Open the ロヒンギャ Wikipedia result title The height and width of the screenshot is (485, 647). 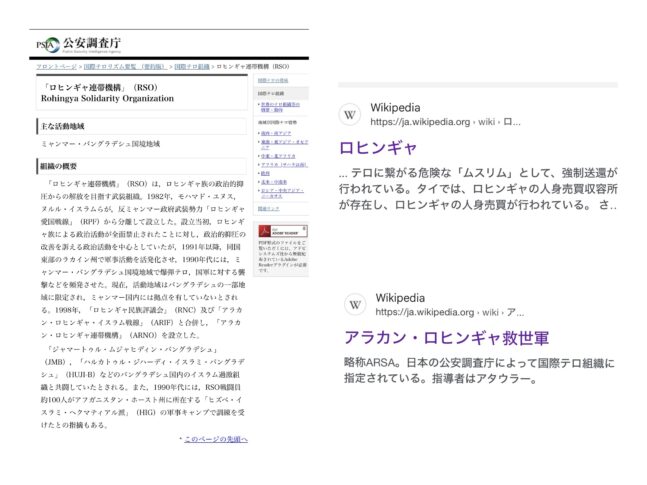click(x=378, y=147)
